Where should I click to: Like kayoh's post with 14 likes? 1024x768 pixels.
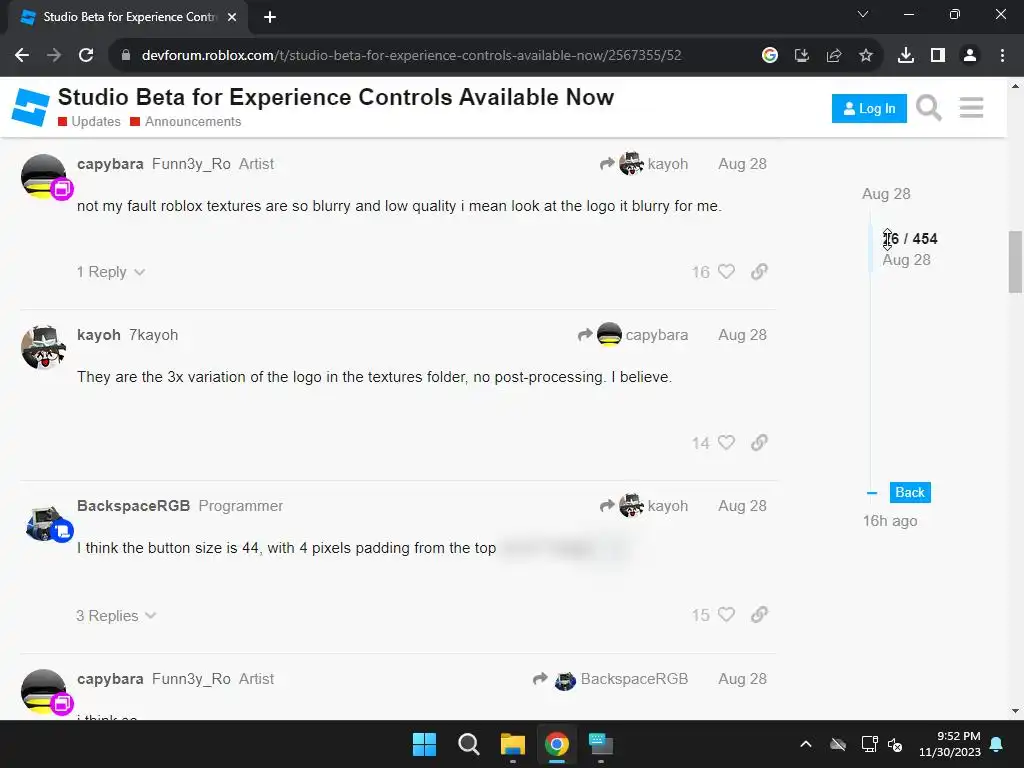click(x=726, y=443)
